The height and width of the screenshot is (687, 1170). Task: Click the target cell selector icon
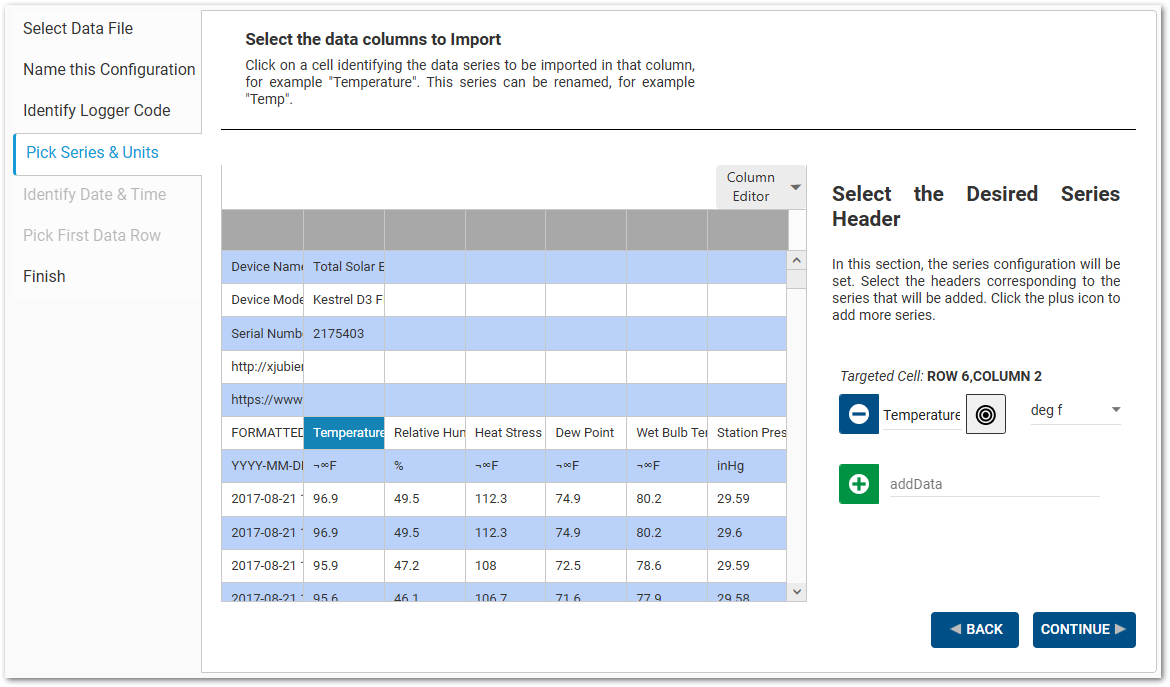point(985,414)
